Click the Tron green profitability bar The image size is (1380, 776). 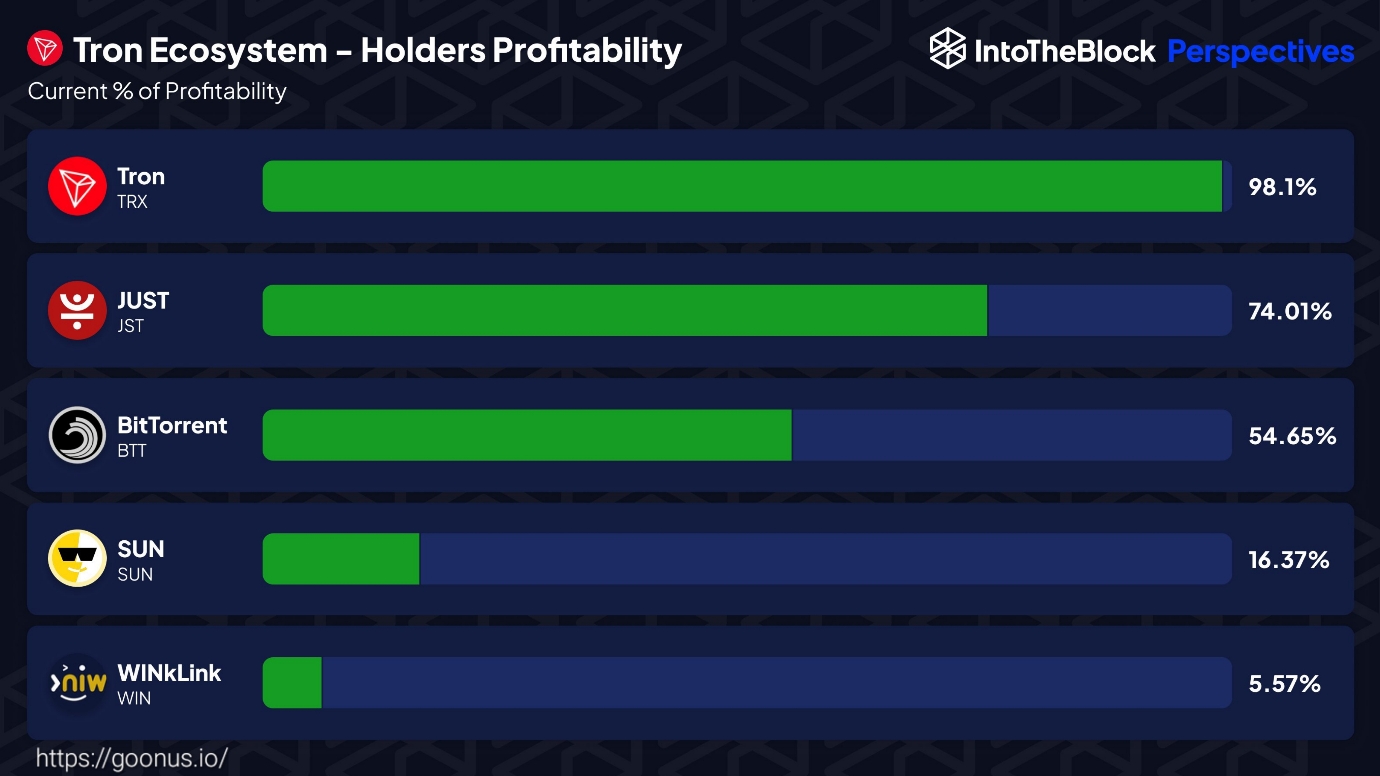tap(742, 186)
